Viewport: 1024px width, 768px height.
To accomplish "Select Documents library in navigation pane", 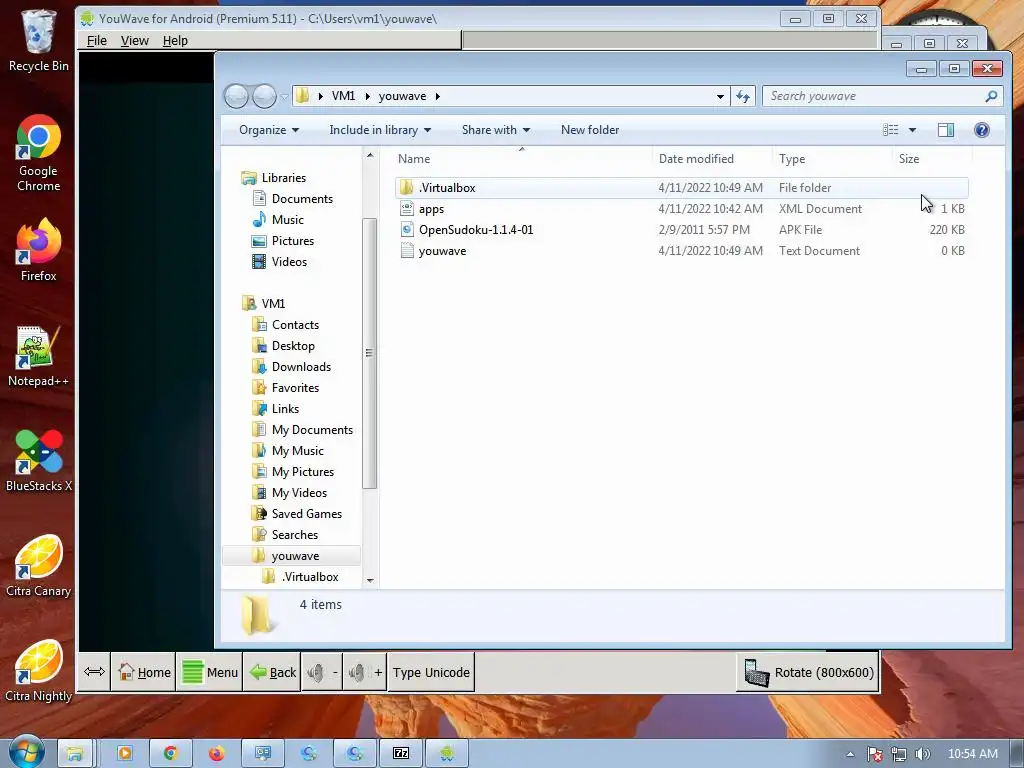I will [293, 199].
